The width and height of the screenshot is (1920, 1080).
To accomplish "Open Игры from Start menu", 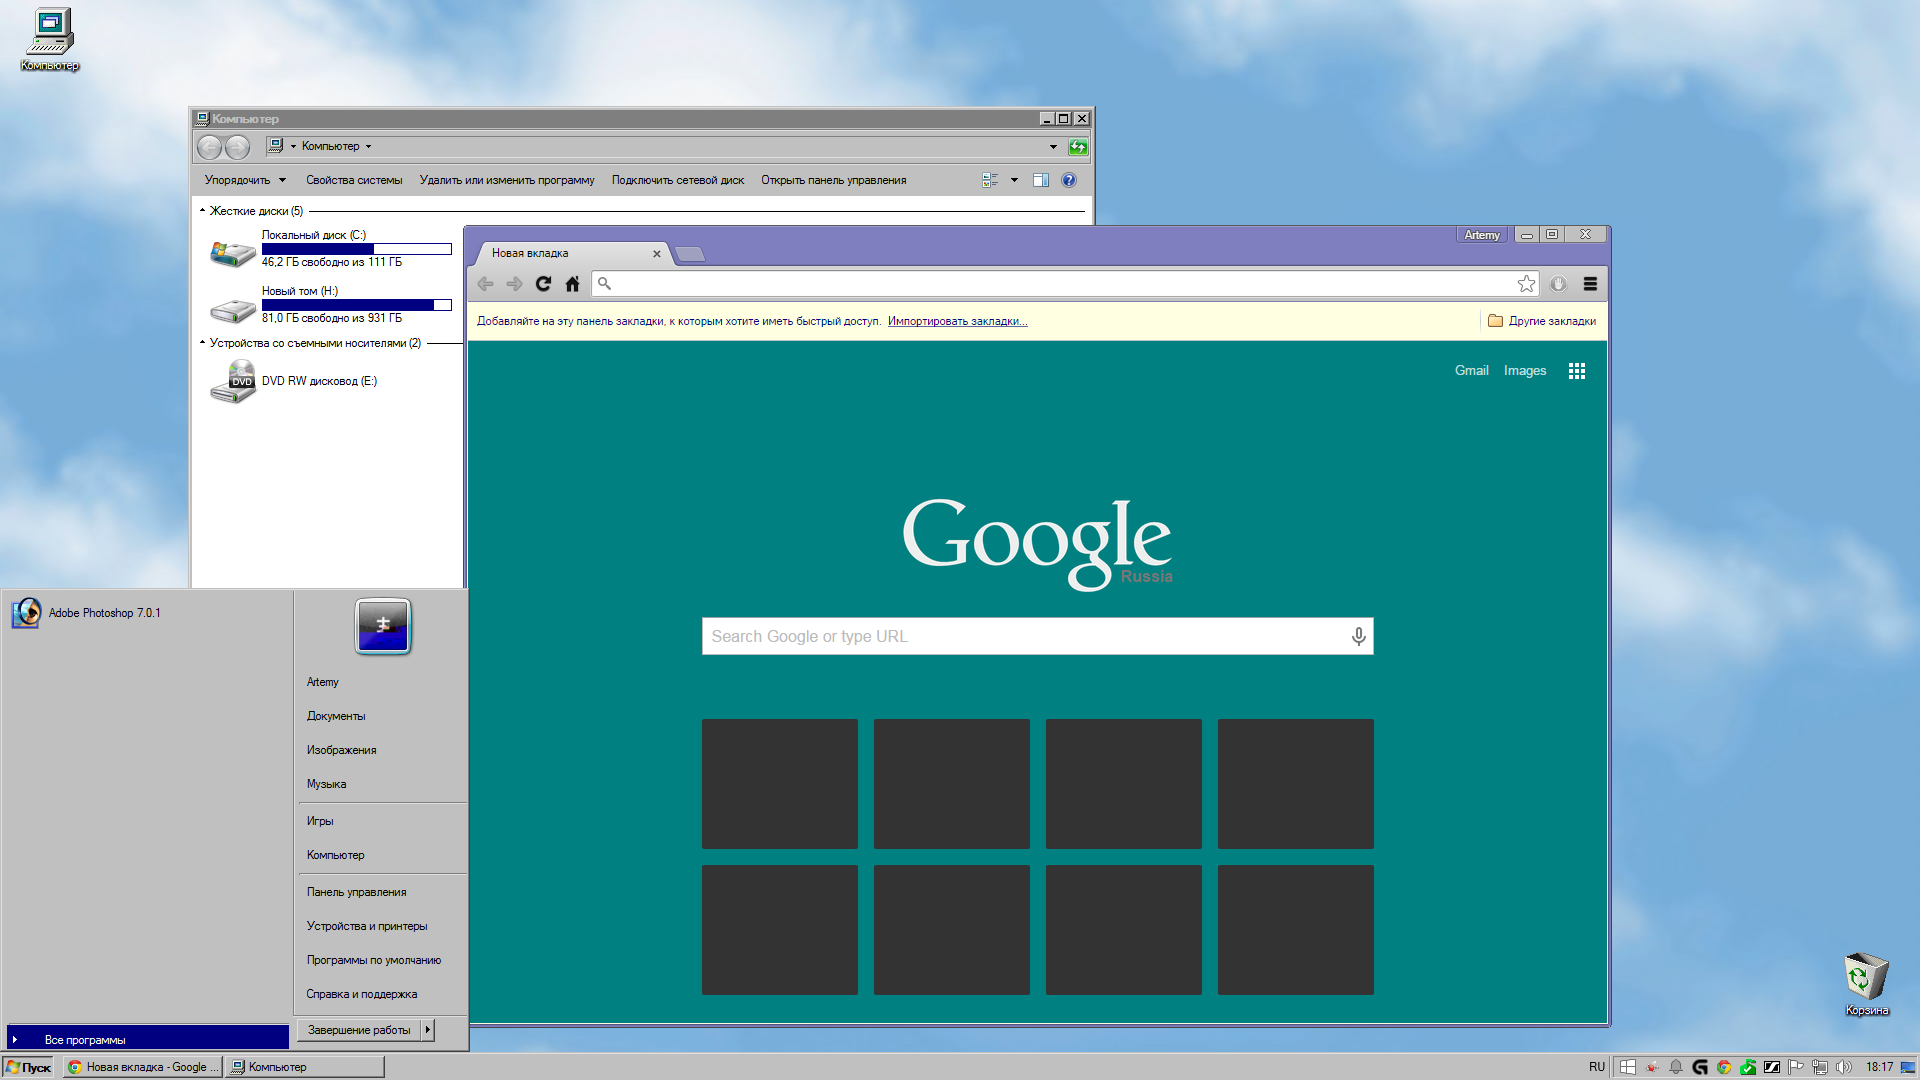I will (x=320, y=821).
